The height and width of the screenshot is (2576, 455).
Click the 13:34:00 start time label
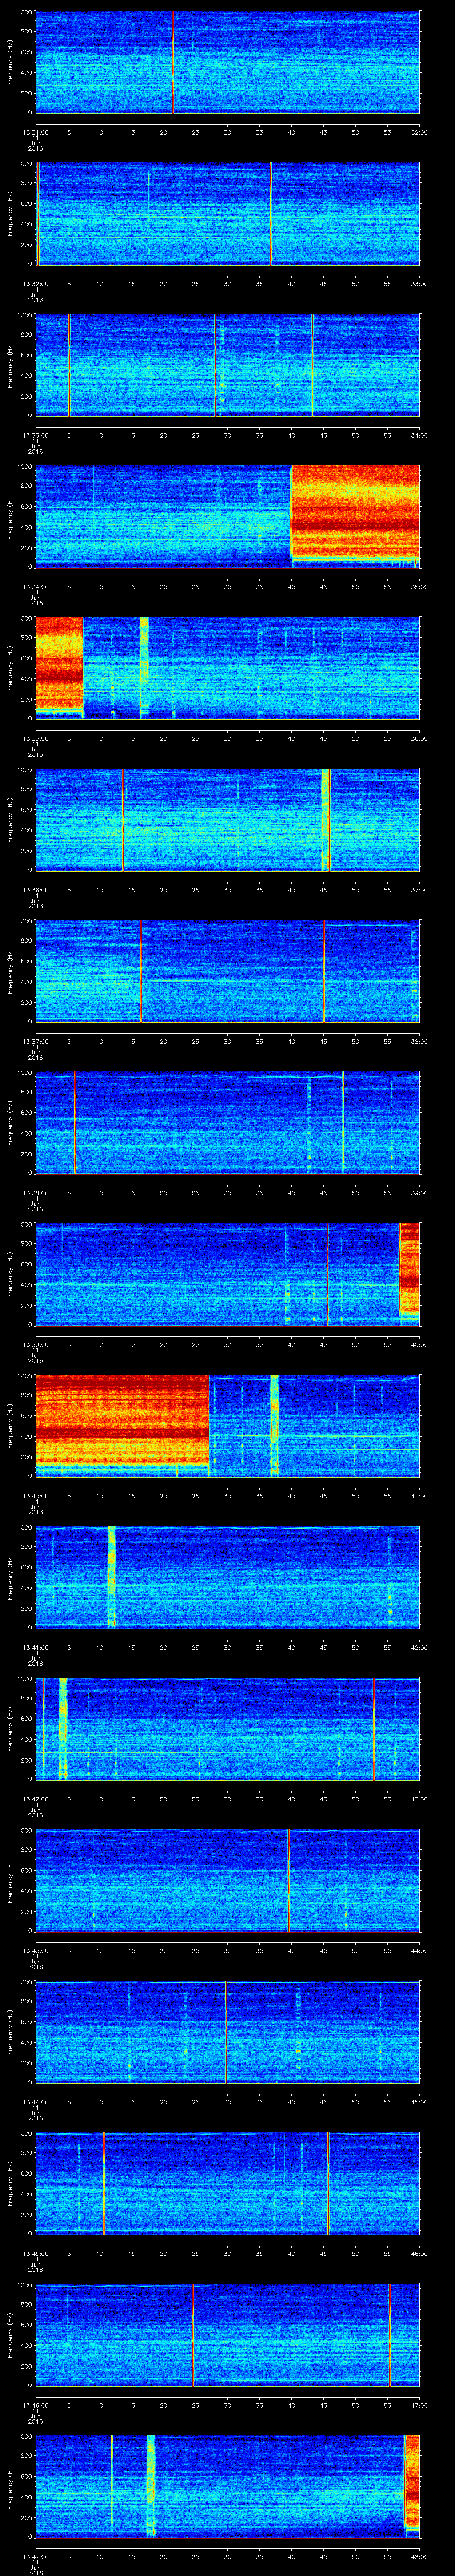[x=35, y=586]
